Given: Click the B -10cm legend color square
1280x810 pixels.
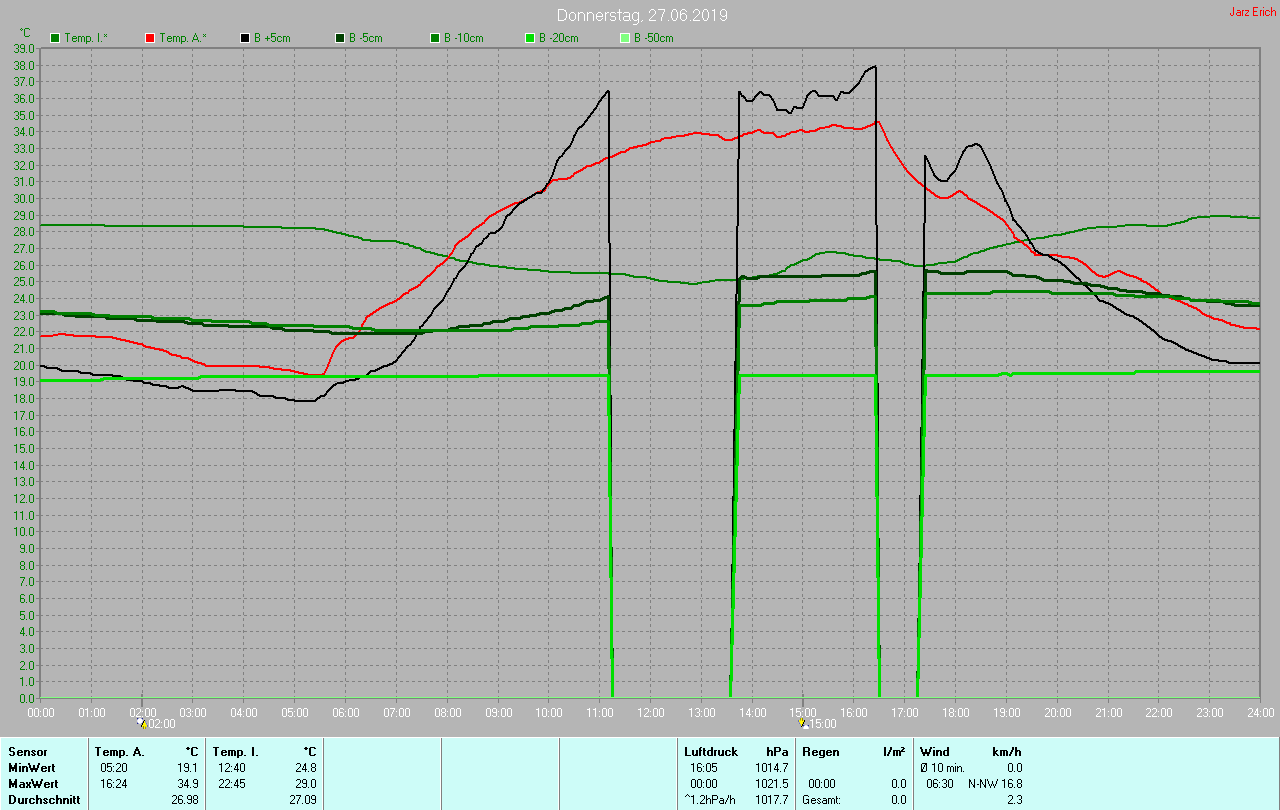Looking at the screenshot, I should pyautogui.click(x=435, y=38).
